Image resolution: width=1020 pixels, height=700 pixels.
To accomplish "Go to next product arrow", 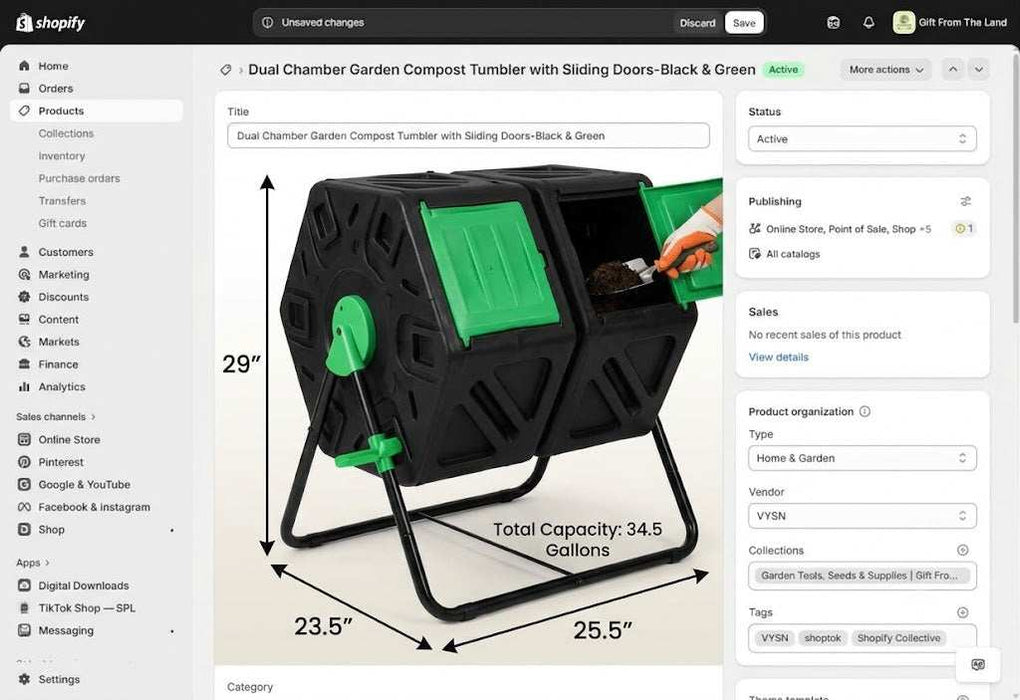I will pyautogui.click(x=979, y=70).
